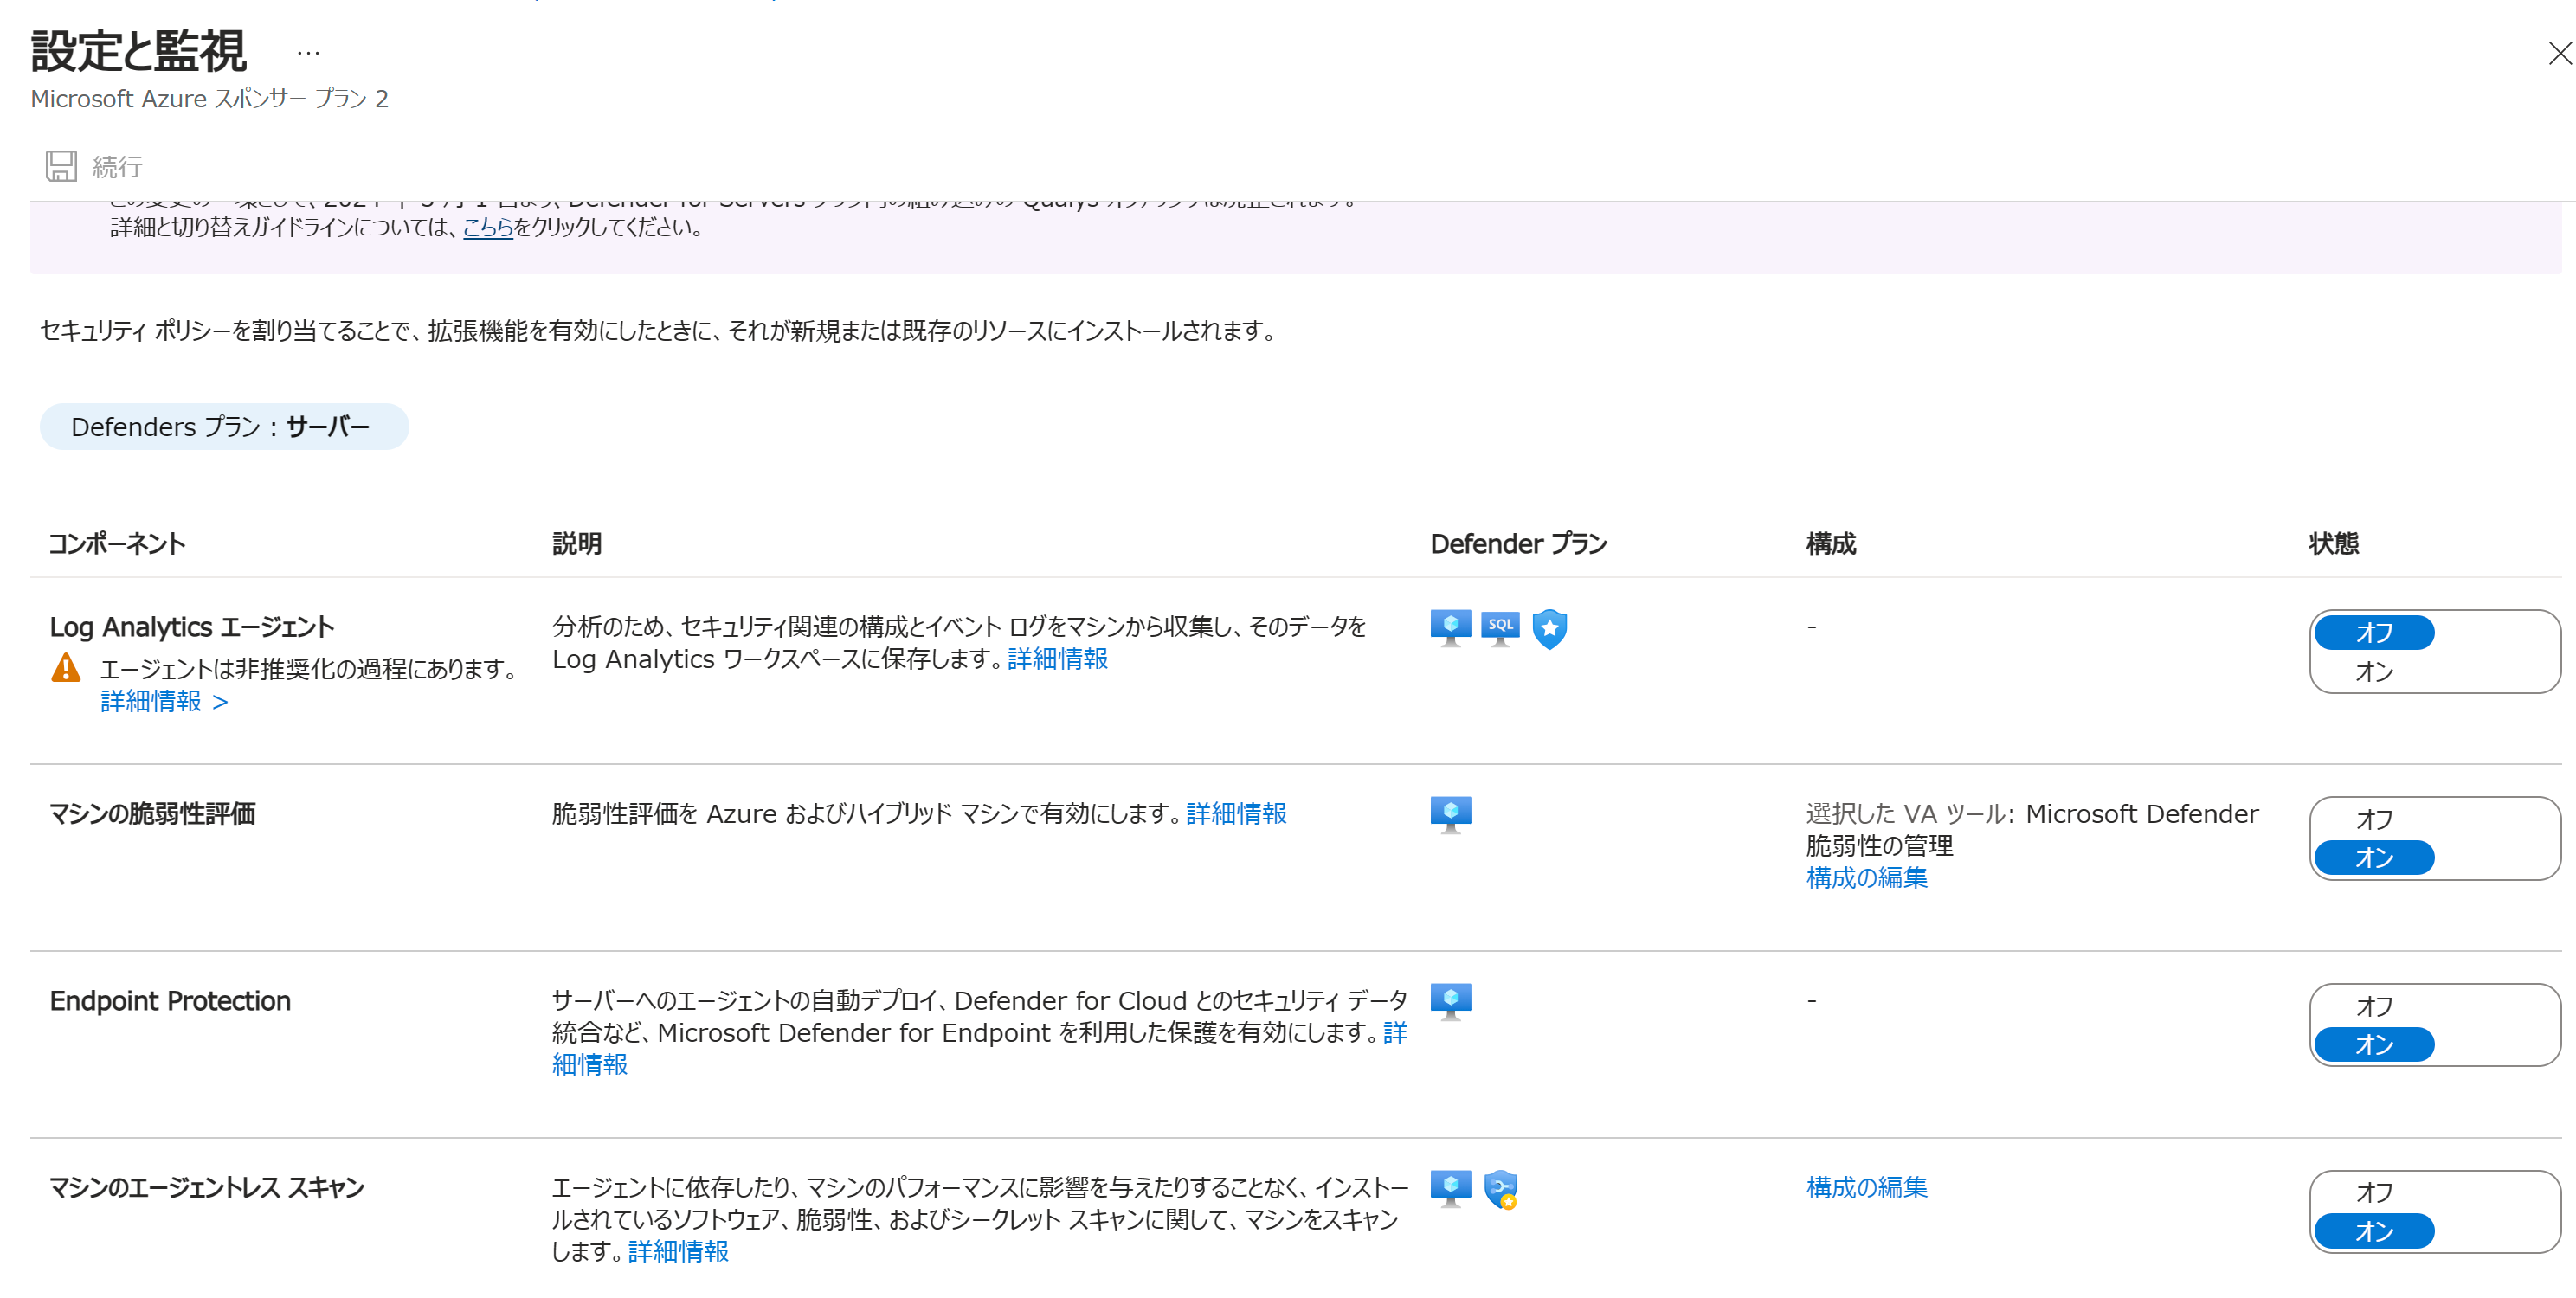Open the ellipsis menu beside 設定と監視
Screen dimensions: 2576x1298
point(308,53)
